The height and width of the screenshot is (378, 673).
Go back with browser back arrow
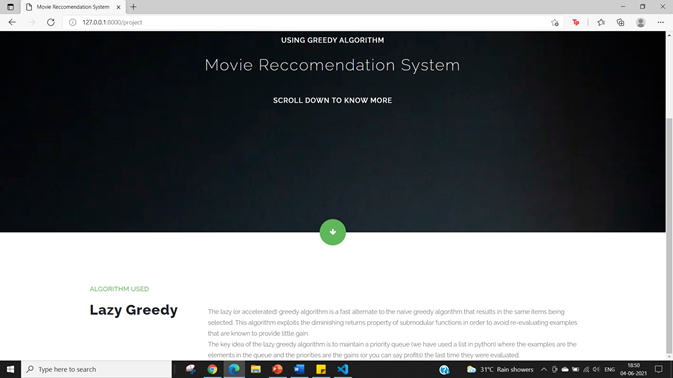pos(12,22)
